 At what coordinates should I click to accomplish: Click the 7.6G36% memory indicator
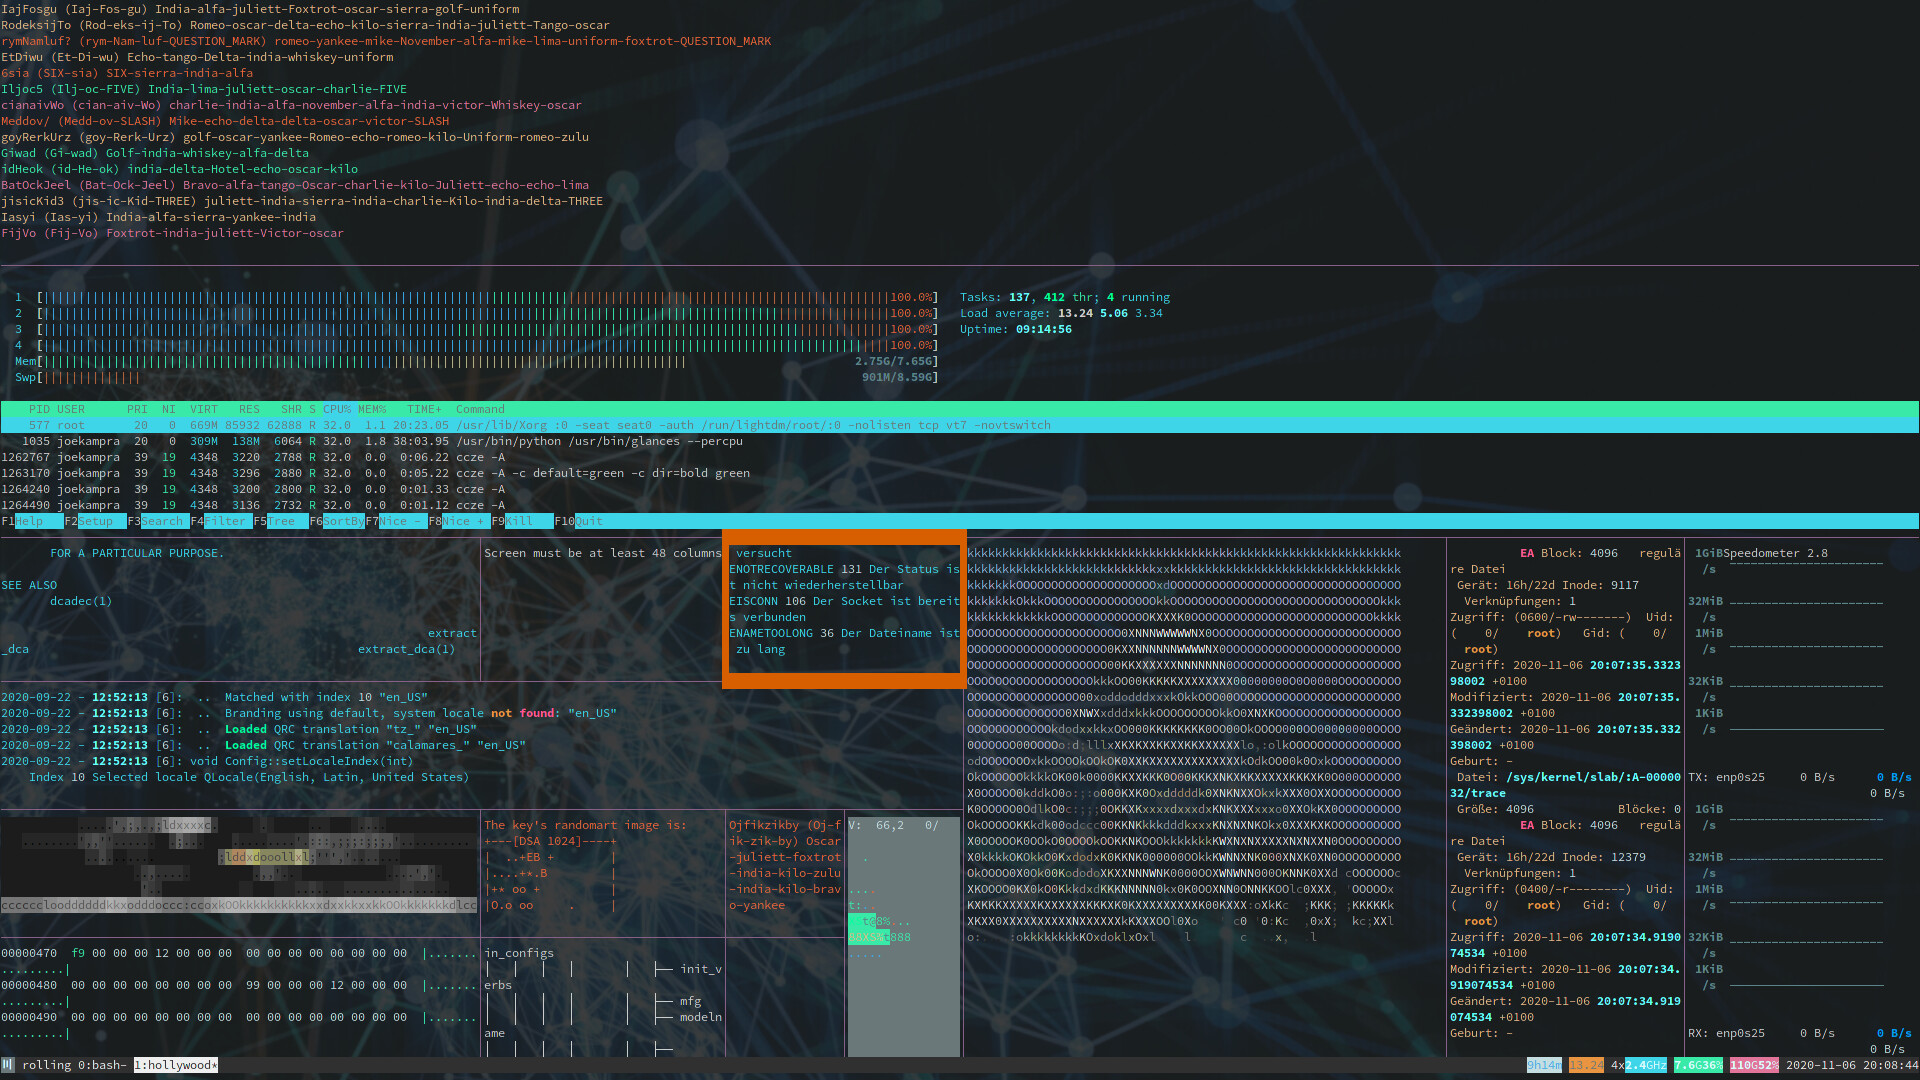point(1698,1065)
